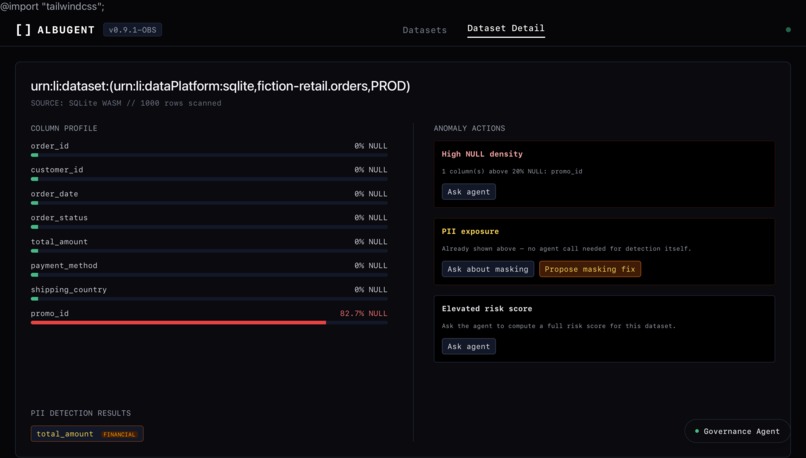
Task: Click the green status dot in header
Action: click(788, 30)
